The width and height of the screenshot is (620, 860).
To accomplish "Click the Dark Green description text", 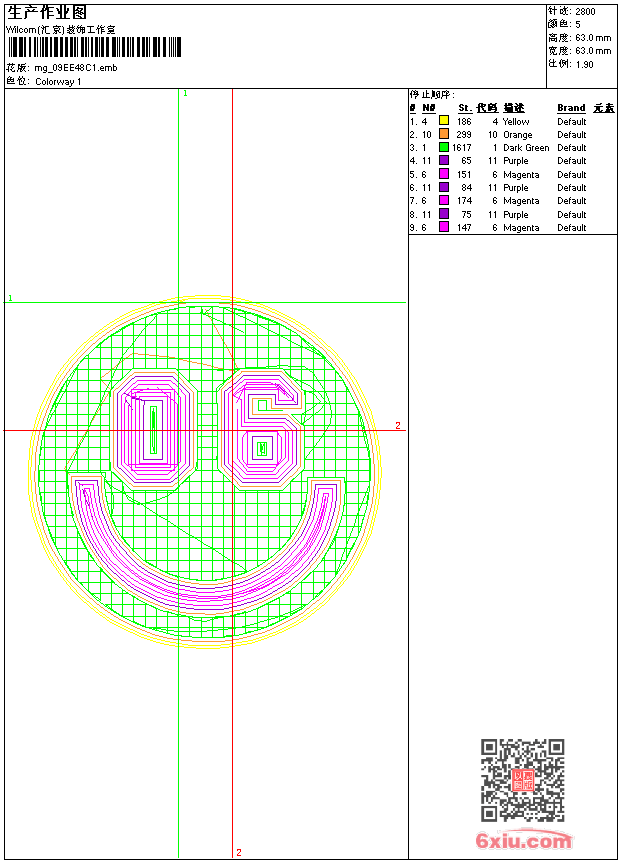I will [x=526, y=148].
